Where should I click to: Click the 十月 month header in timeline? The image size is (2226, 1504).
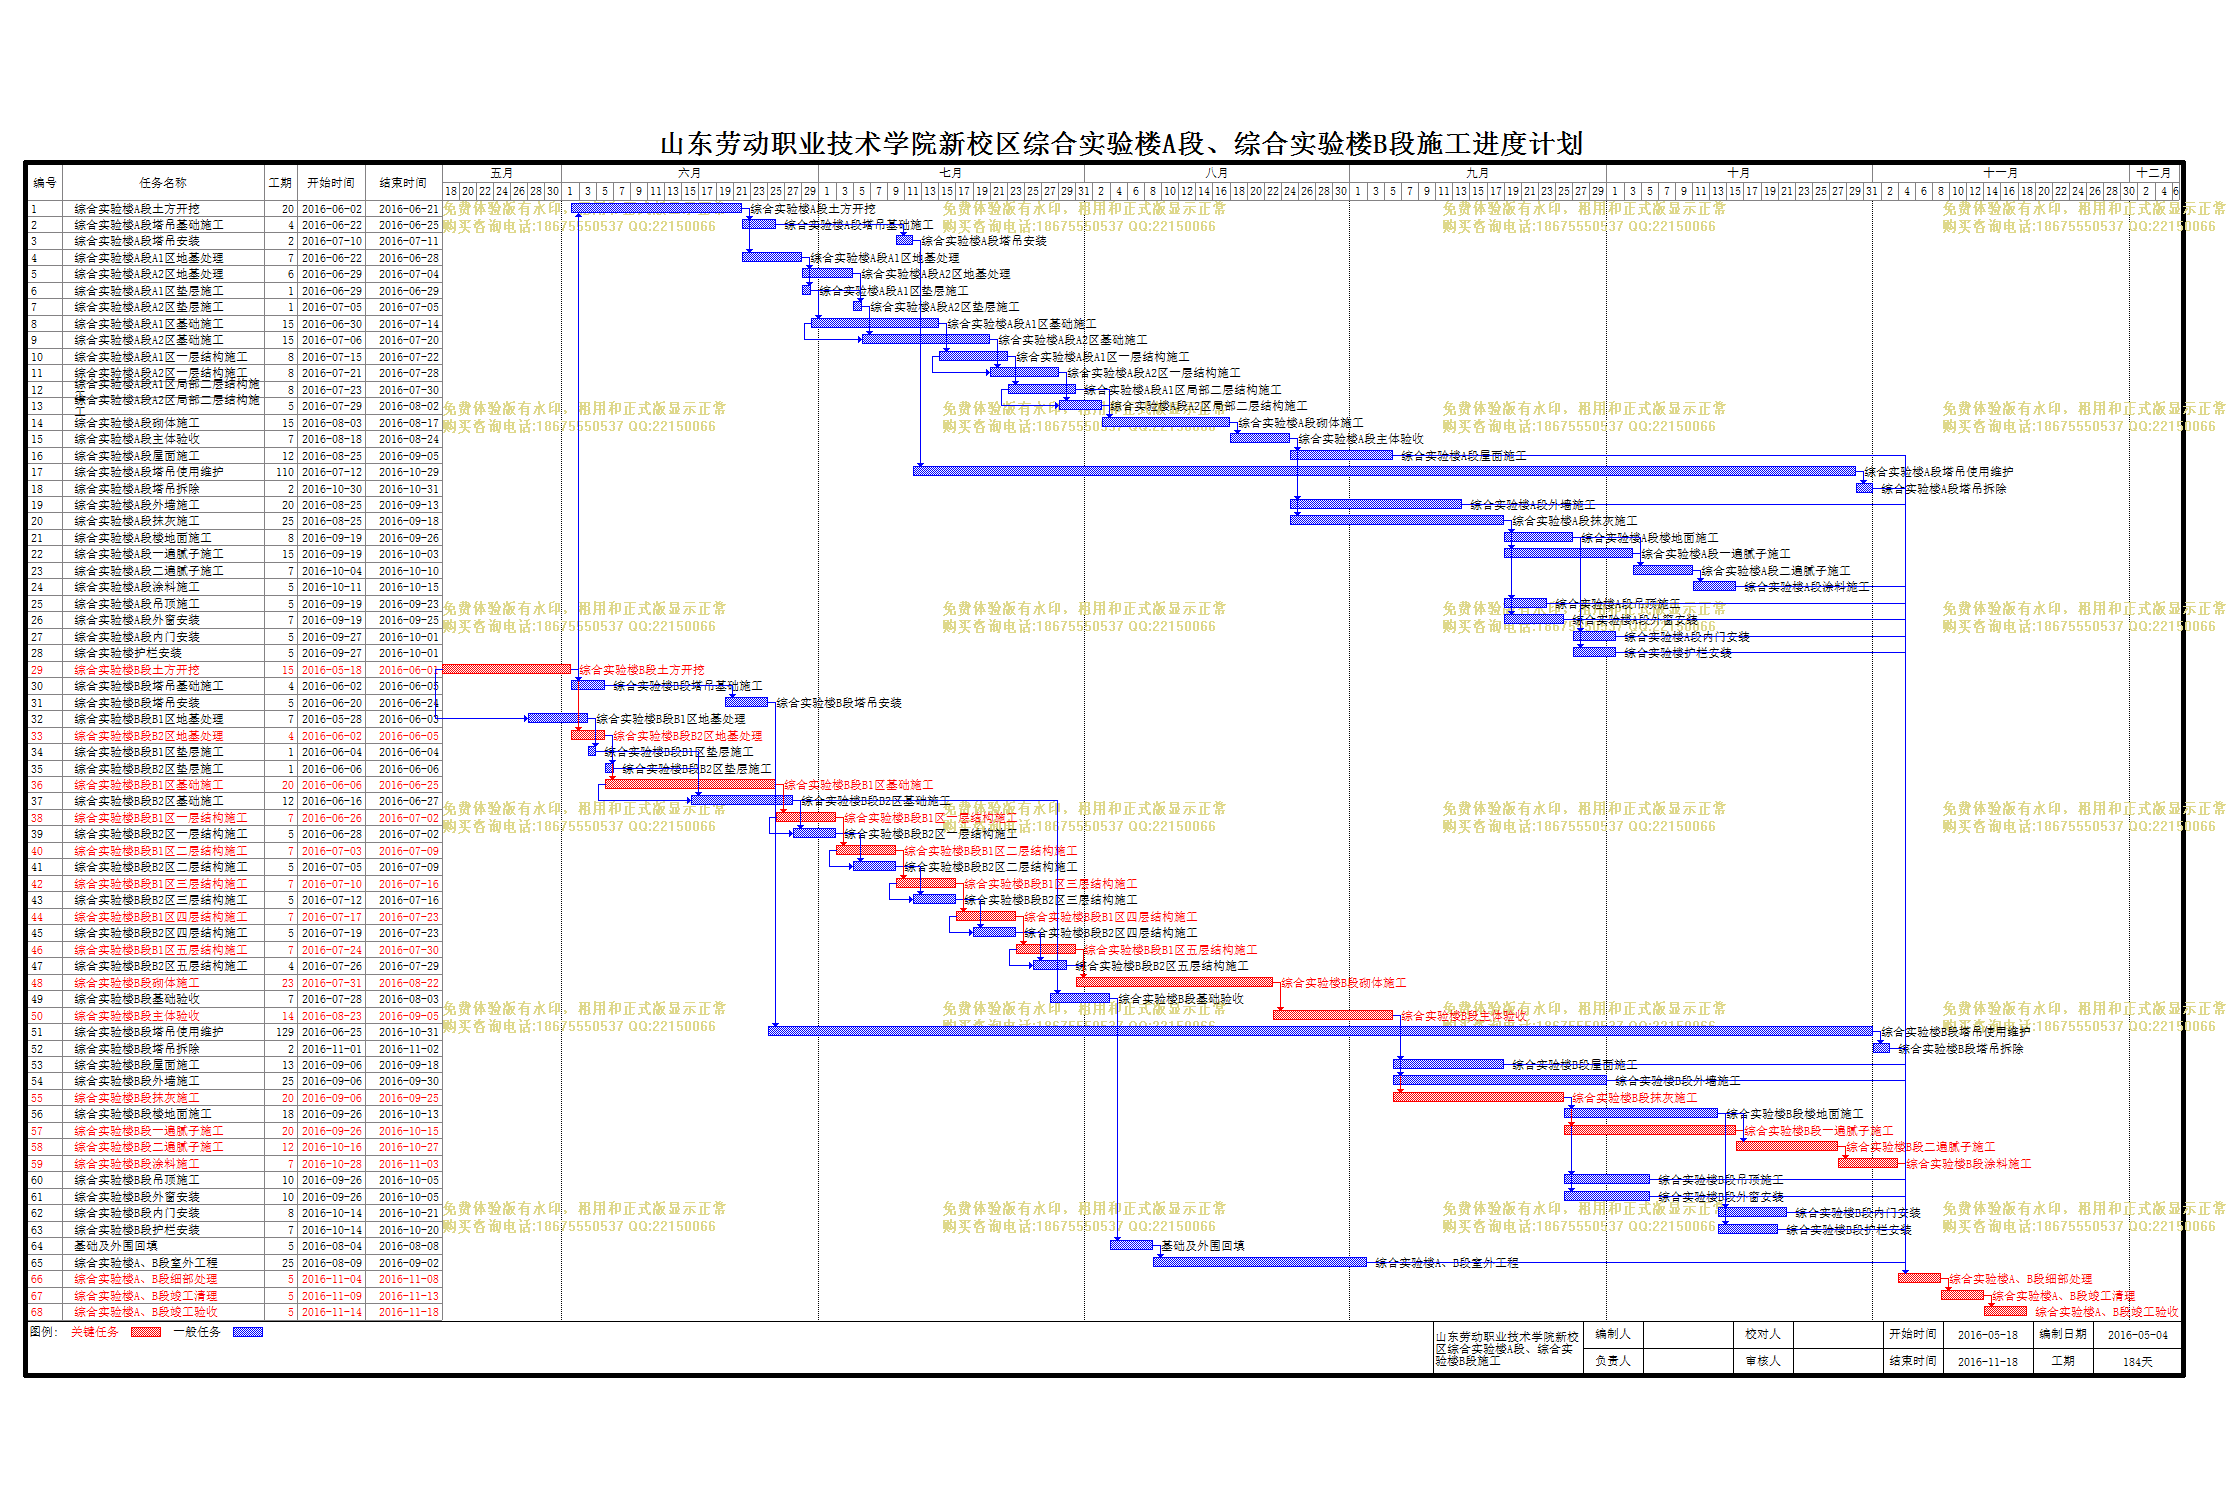[x=1739, y=173]
